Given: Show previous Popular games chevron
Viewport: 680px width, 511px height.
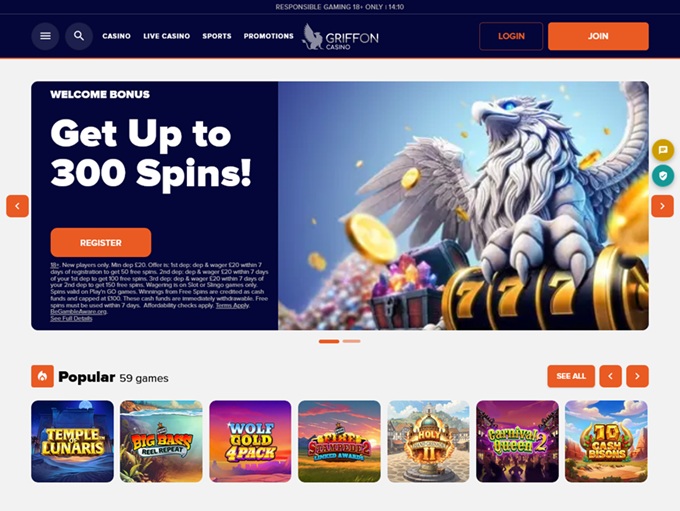Looking at the screenshot, I should click(611, 376).
